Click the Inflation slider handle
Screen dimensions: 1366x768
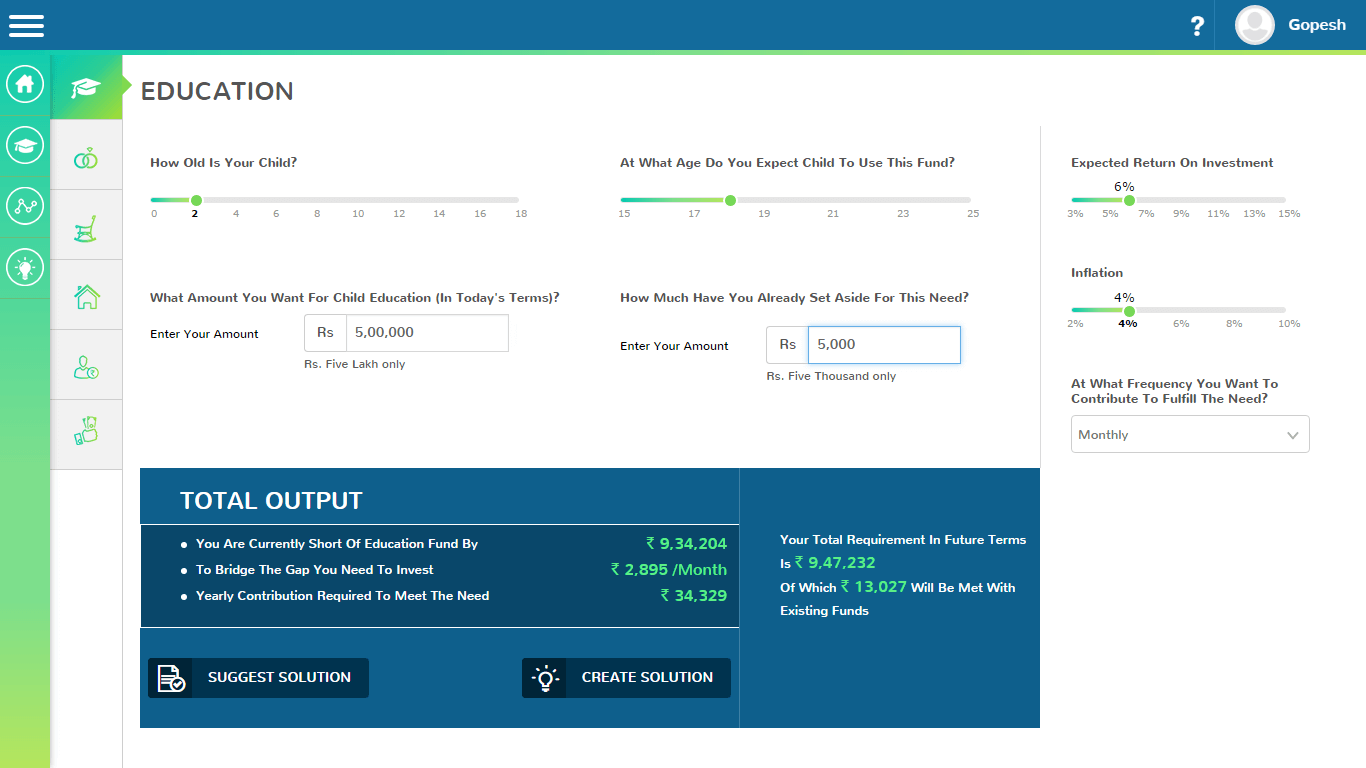coord(1129,310)
